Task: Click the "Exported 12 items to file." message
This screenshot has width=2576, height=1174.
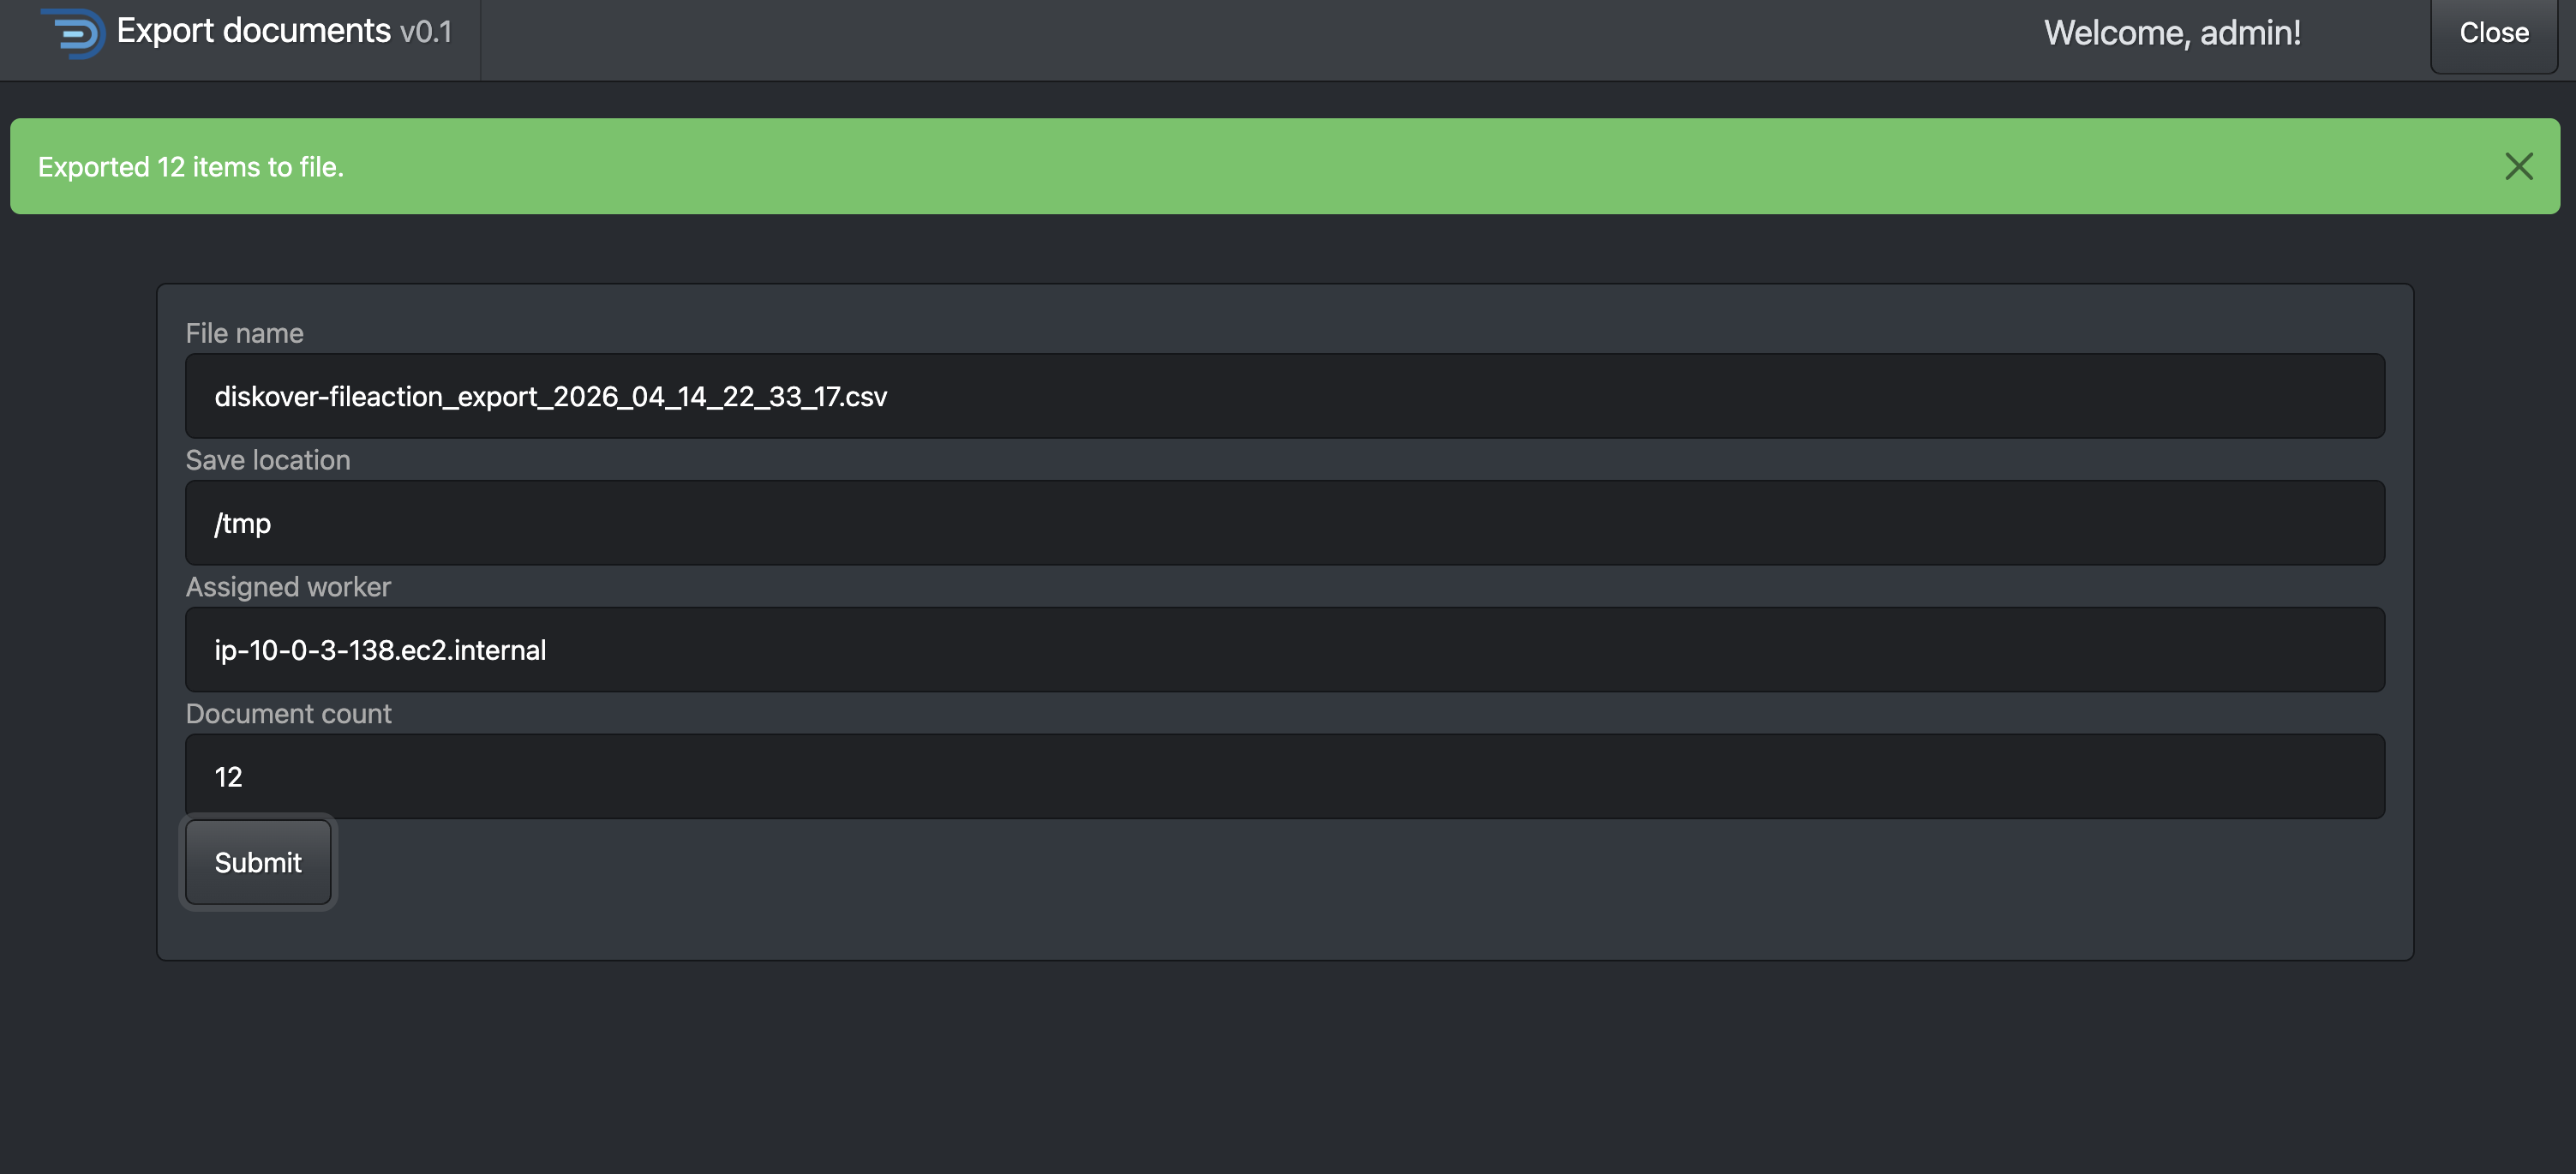Action: pos(191,167)
